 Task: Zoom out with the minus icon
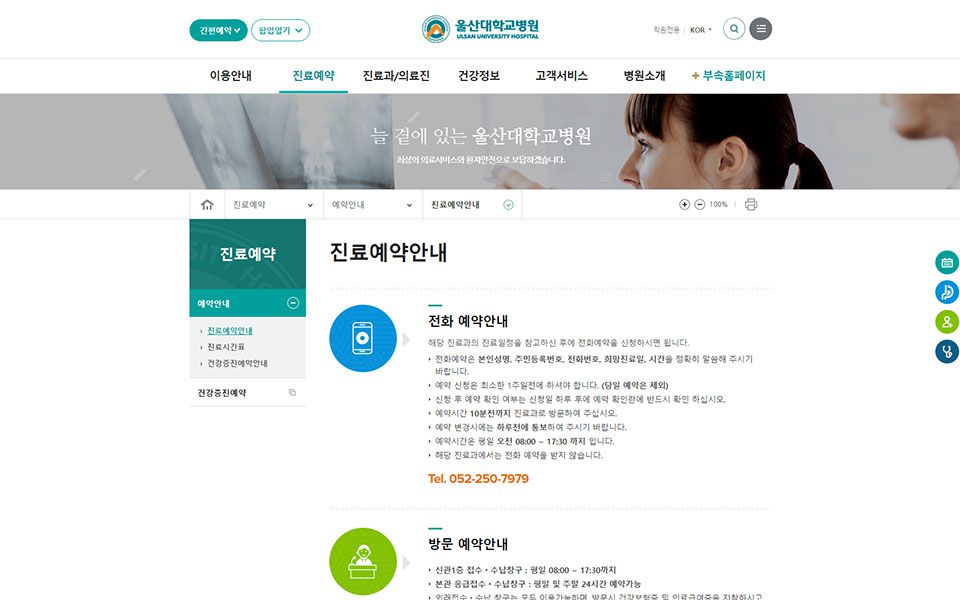click(x=700, y=204)
